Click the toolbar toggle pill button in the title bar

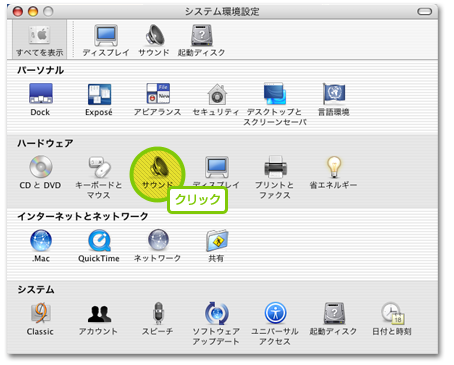point(424,12)
